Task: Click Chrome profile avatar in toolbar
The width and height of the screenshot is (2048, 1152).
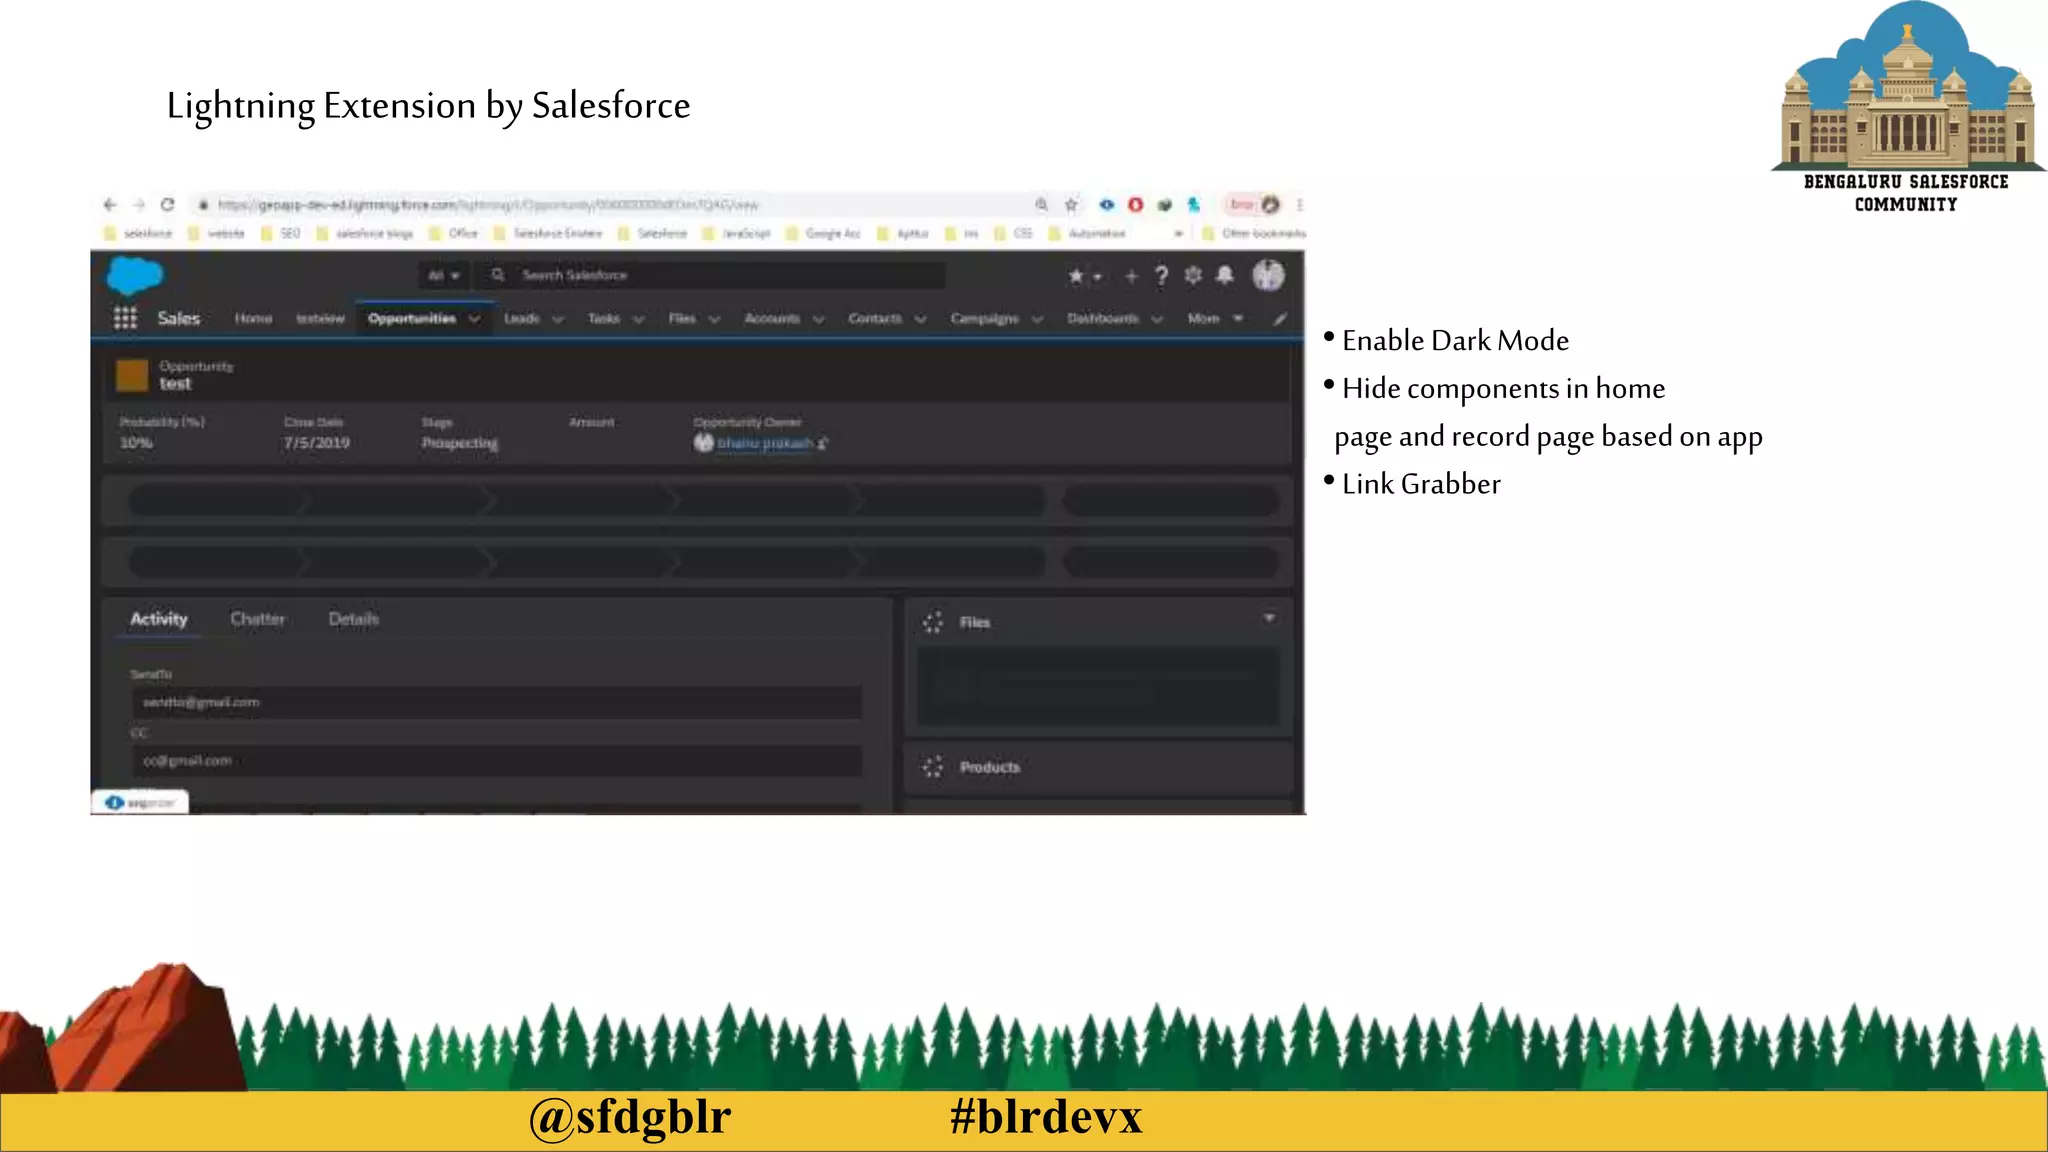Action: [x=1270, y=205]
